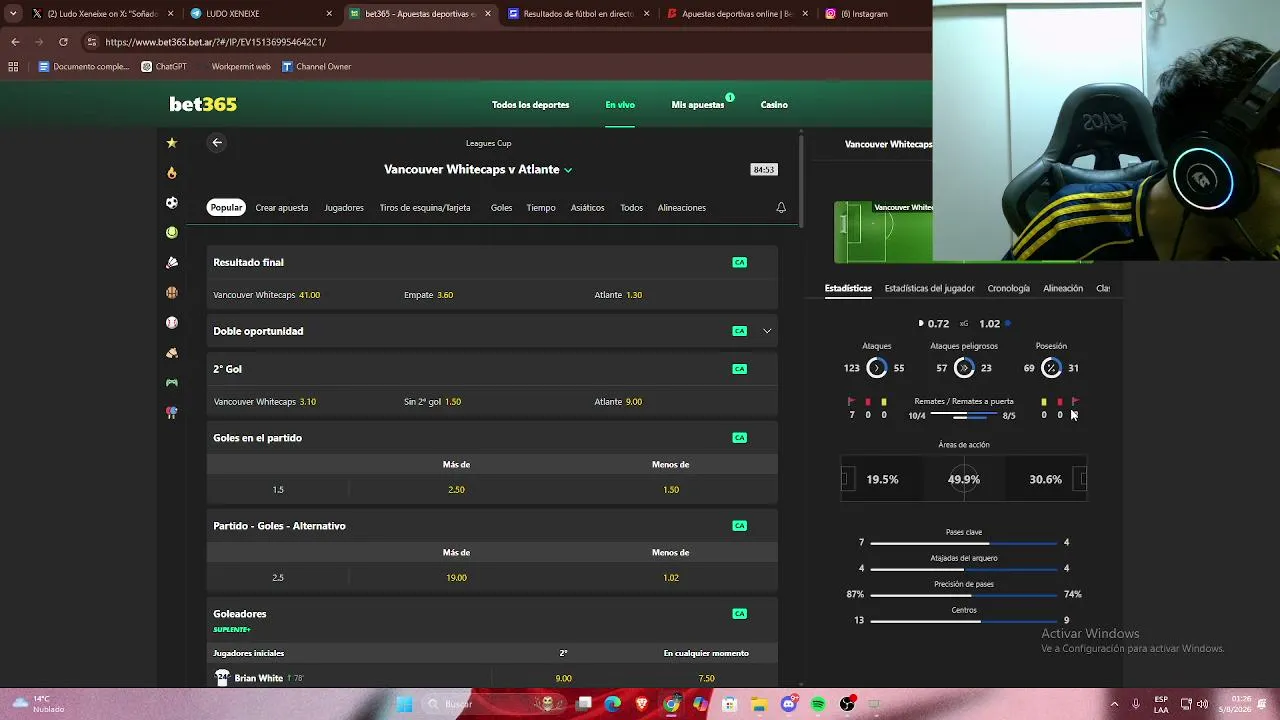Image resolution: width=1280 pixels, height=720 pixels.
Task: Click the browser address bar URL
Action: click(215, 42)
